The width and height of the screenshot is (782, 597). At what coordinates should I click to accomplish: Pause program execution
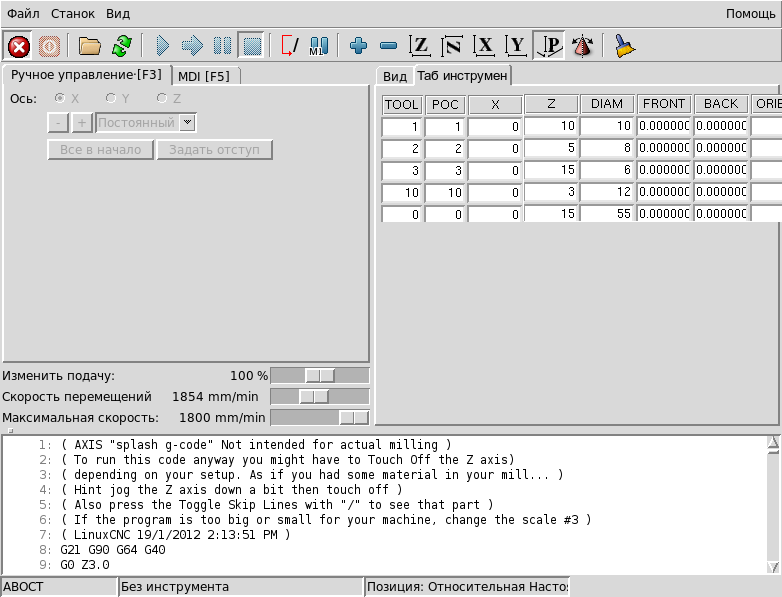pyautogui.click(x=222, y=46)
